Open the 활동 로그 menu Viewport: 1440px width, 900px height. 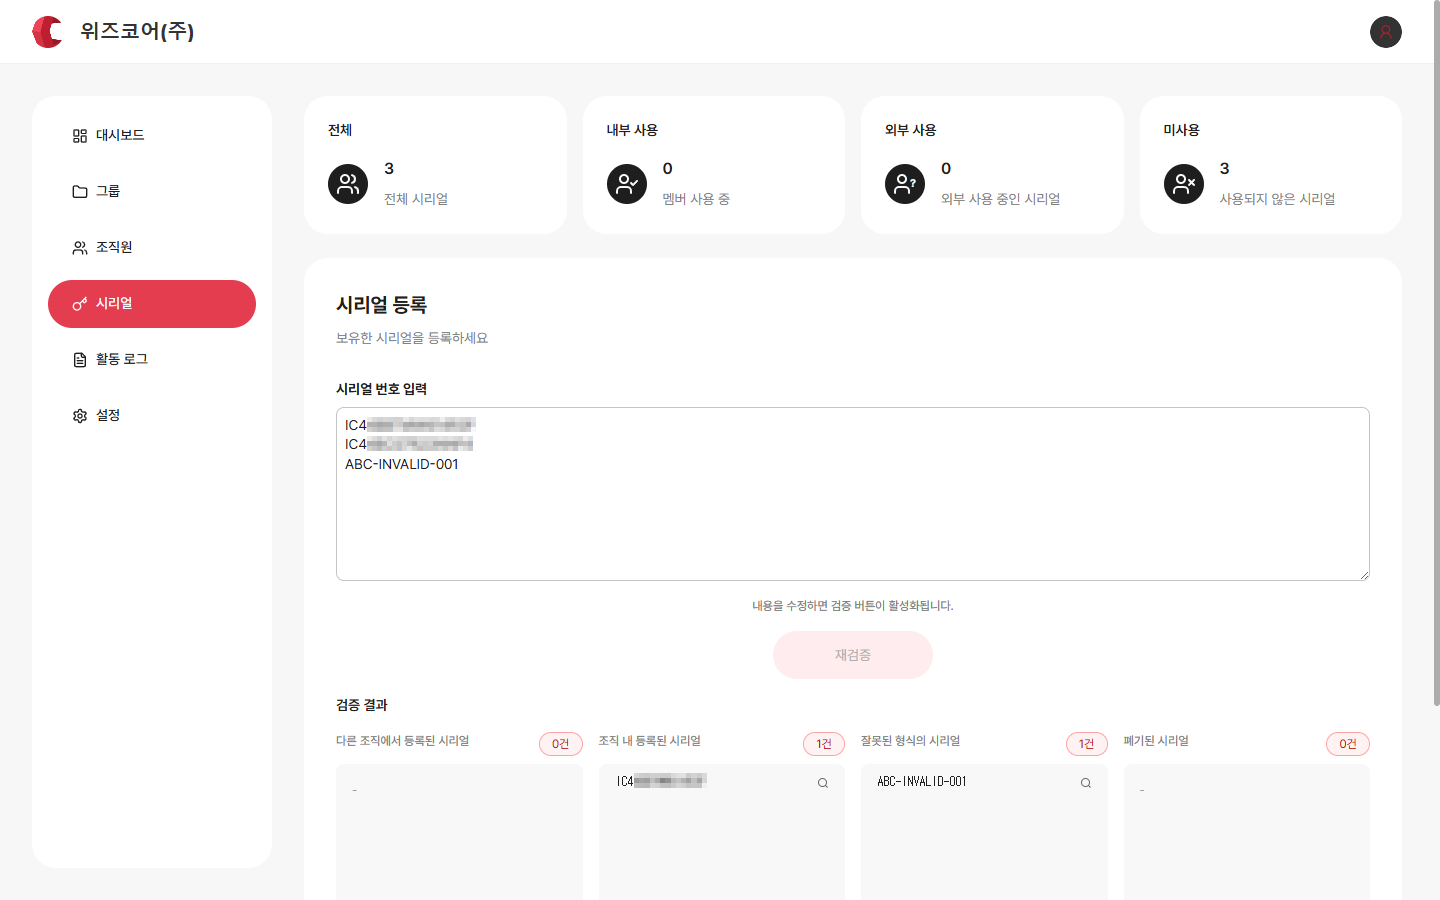(152, 360)
